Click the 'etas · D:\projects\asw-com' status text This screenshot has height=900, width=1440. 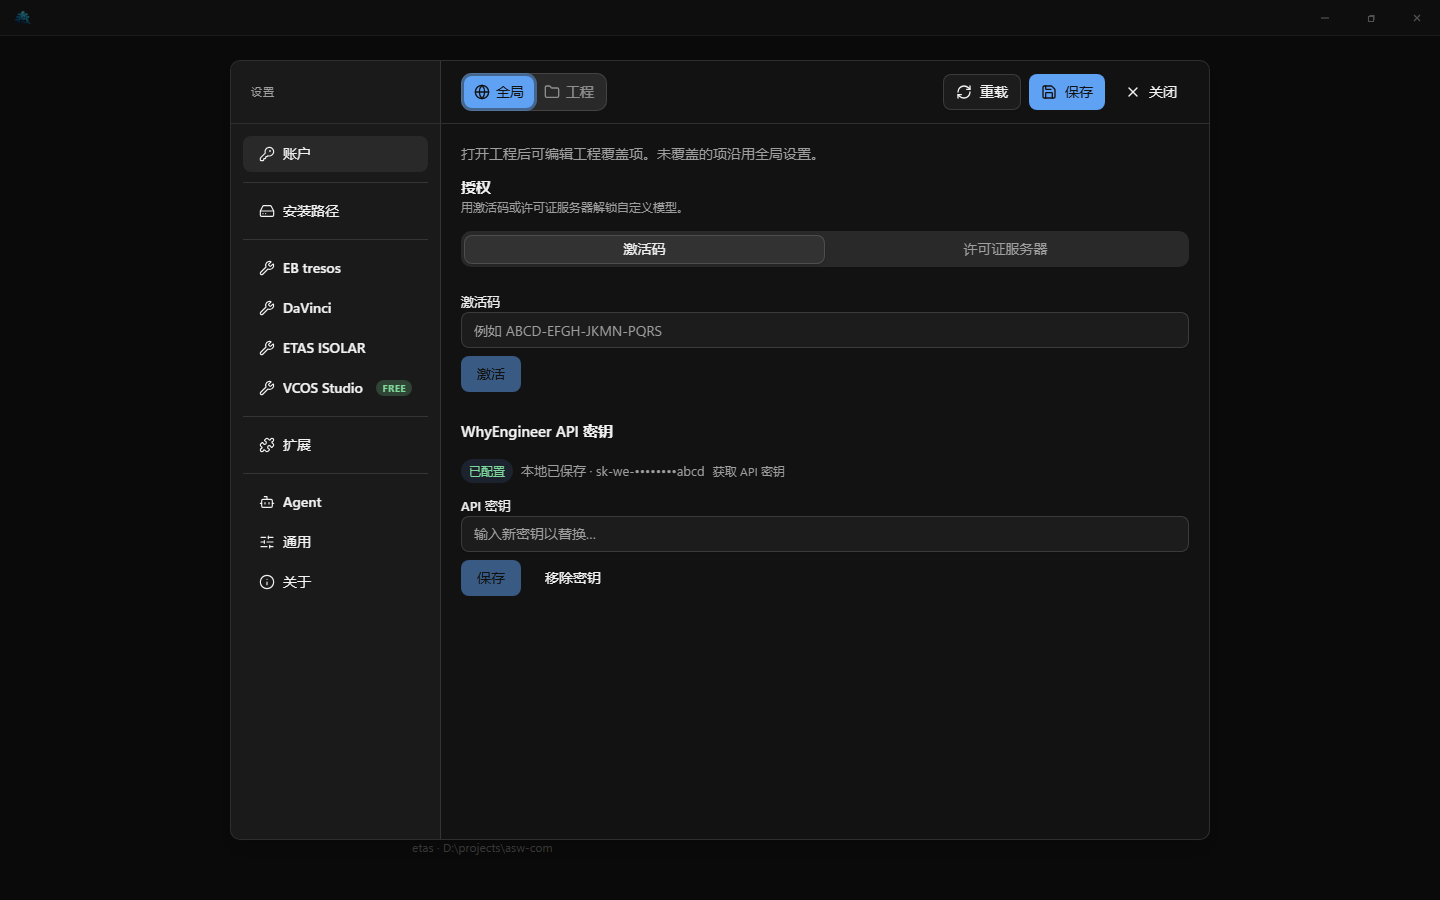coord(482,848)
